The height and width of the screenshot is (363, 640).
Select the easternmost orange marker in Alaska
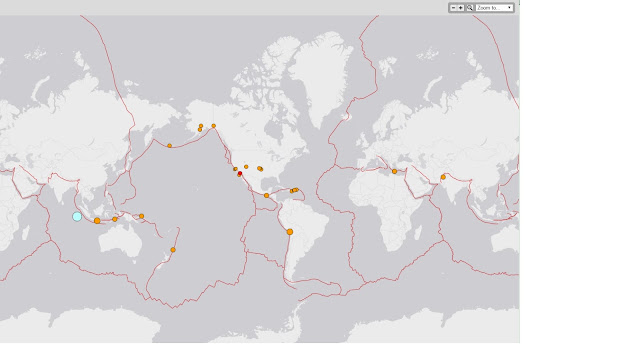(213, 126)
